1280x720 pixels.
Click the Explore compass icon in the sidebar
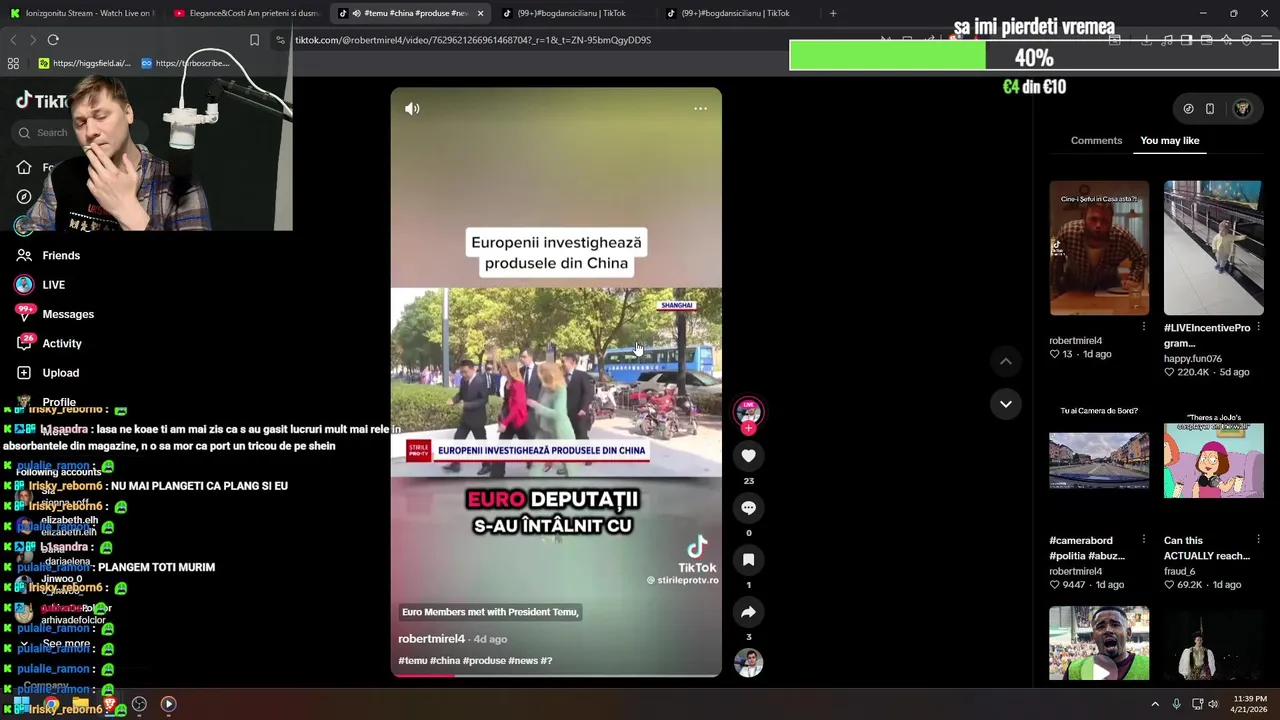24,197
